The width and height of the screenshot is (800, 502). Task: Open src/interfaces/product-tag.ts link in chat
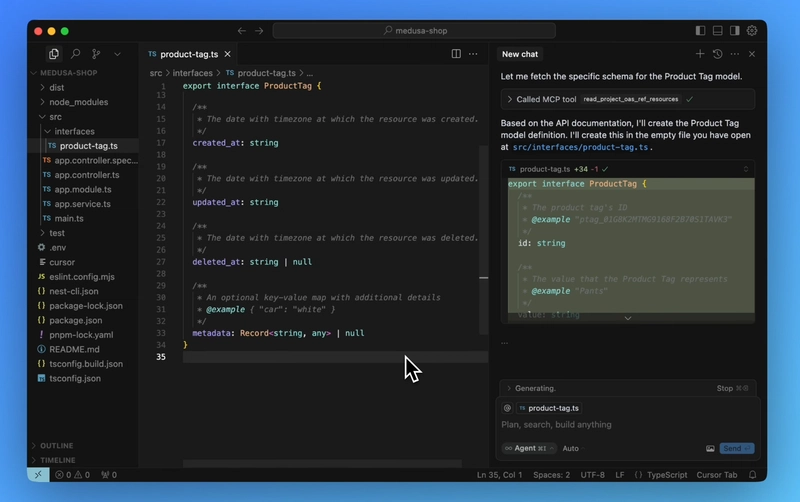580,147
